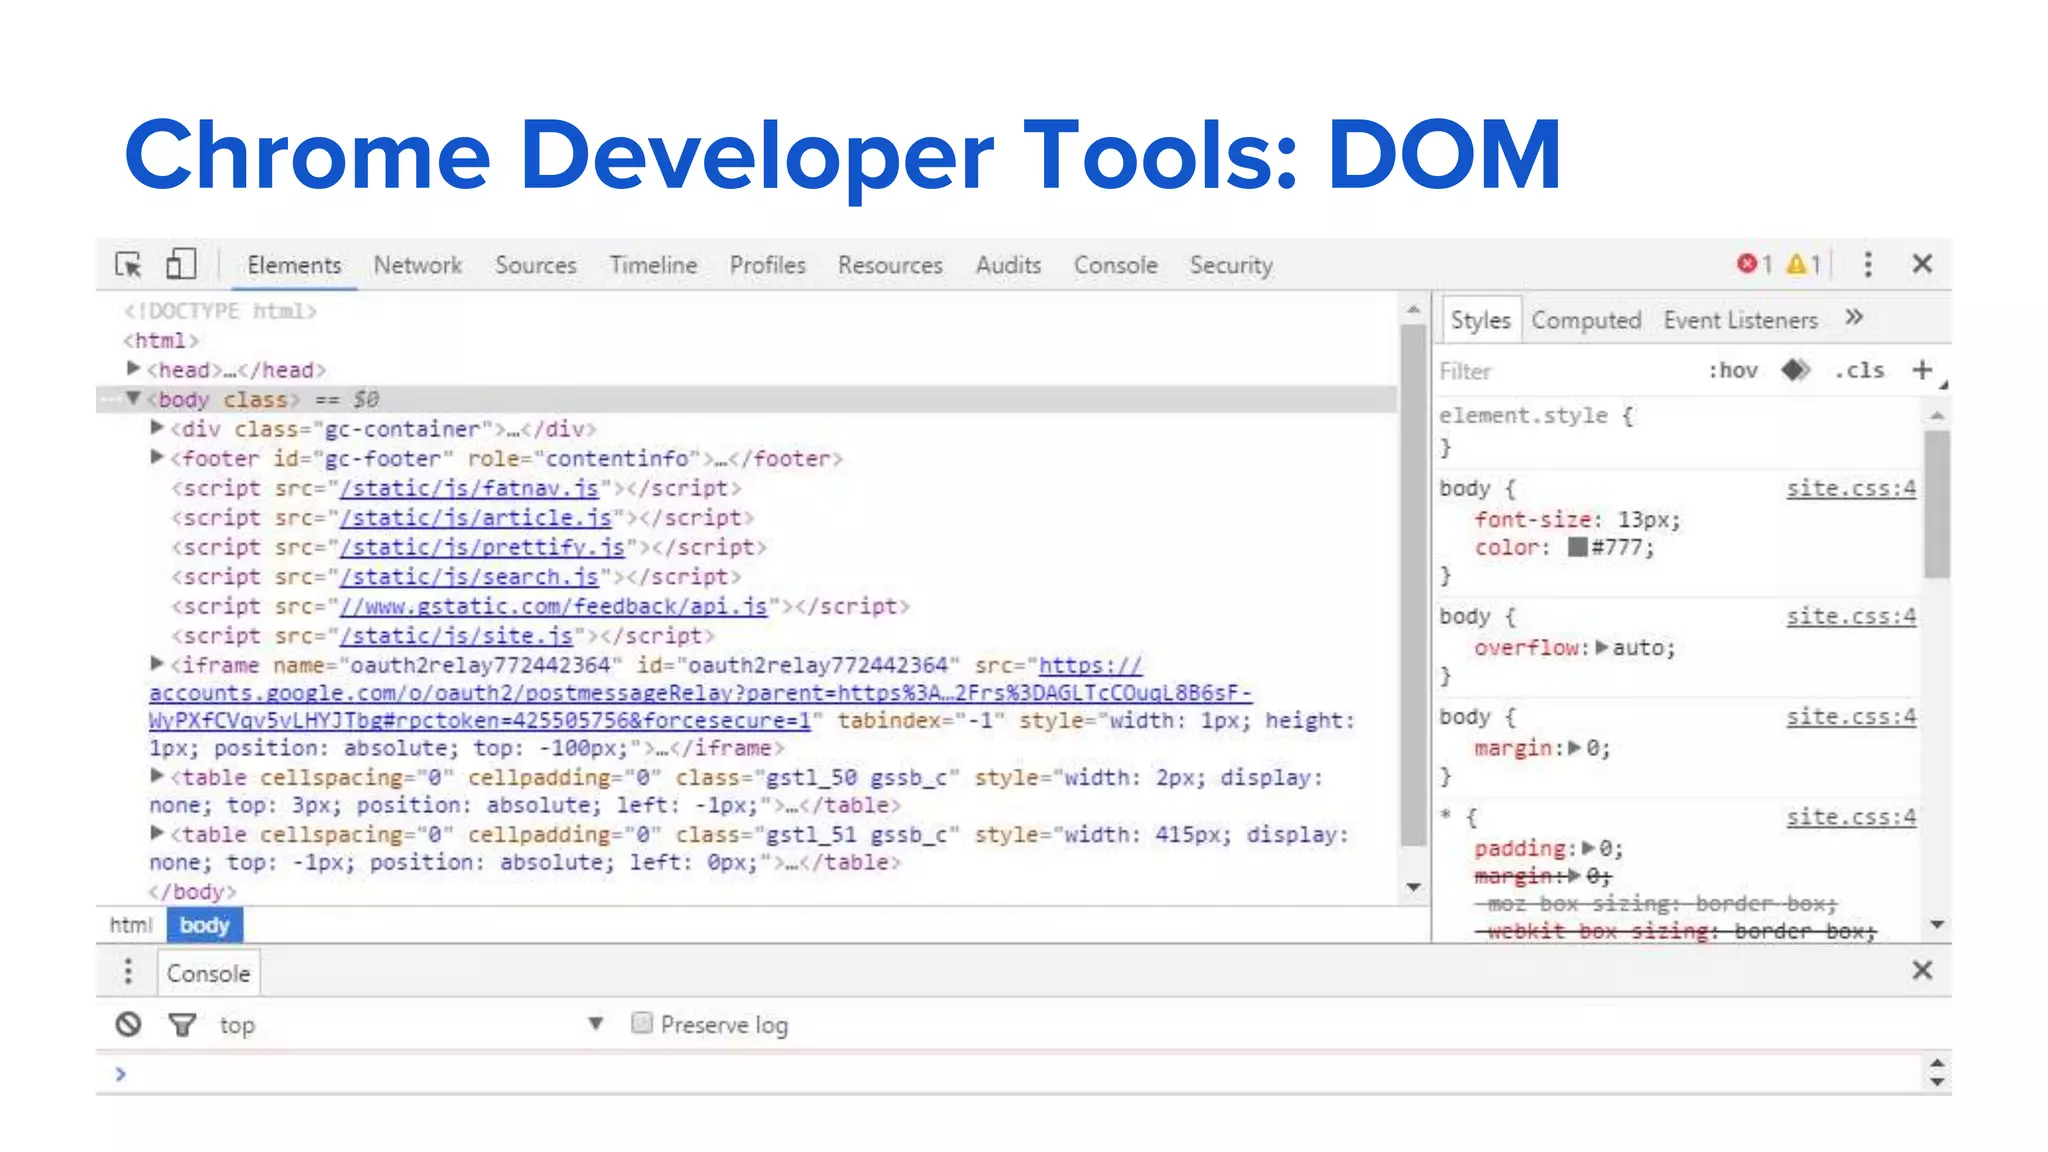Open the Profiles tab
Image resolution: width=2048 pixels, height=1152 pixels.
(x=768, y=265)
